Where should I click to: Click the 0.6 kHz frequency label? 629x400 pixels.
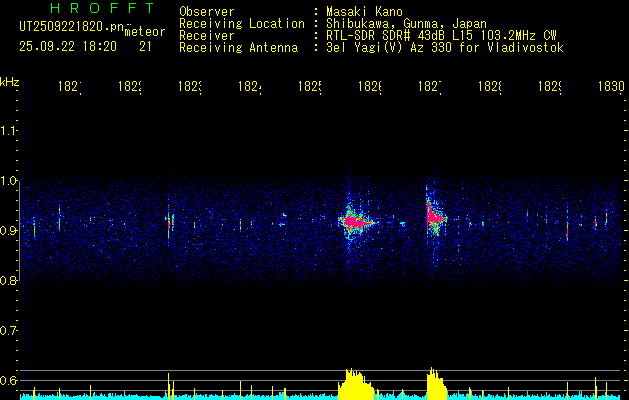[x=8, y=380]
